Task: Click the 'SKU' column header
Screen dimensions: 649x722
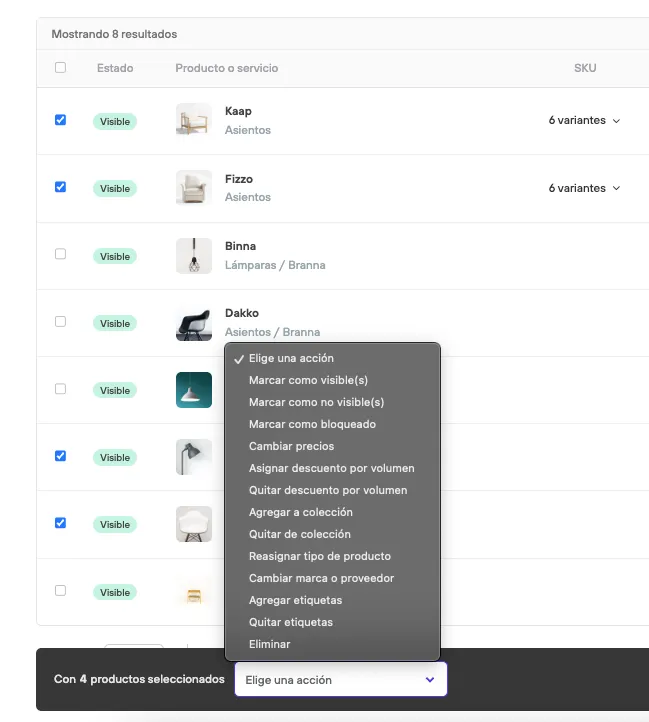Action: pyautogui.click(x=585, y=68)
